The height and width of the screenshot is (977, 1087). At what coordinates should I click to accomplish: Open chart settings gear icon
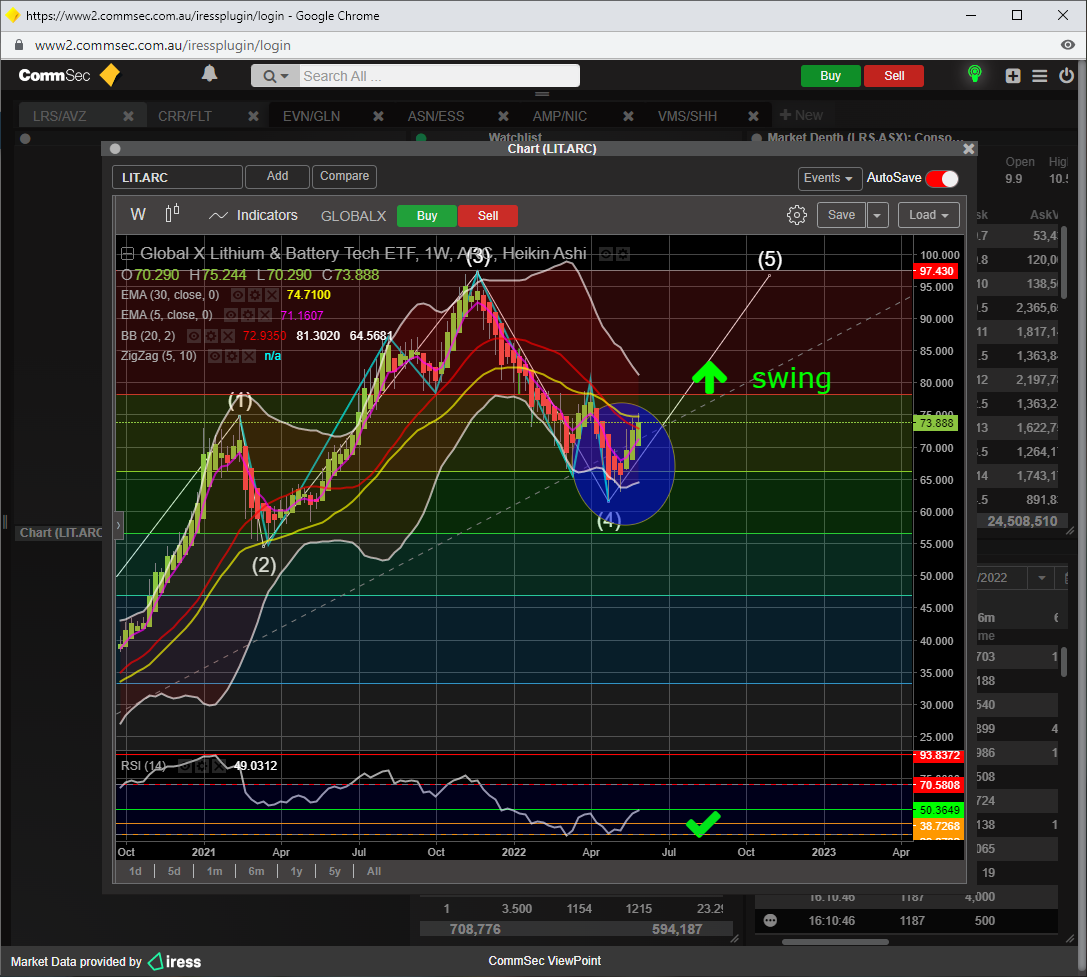pos(797,215)
